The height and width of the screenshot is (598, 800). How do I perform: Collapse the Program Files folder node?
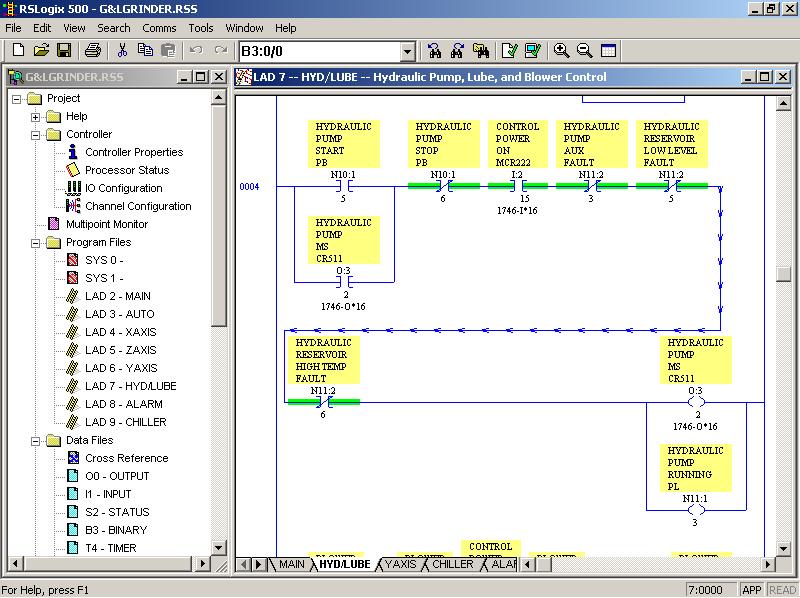(35, 243)
